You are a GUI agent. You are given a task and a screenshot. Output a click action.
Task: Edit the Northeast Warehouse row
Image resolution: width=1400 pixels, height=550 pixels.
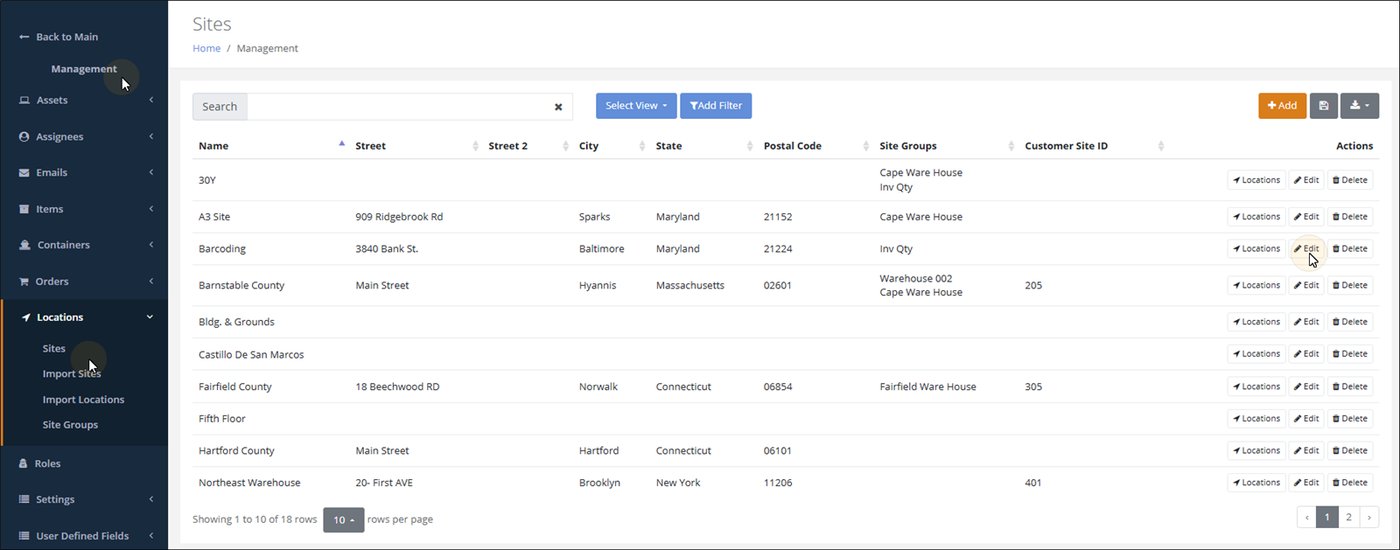(x=1306, y=483)
